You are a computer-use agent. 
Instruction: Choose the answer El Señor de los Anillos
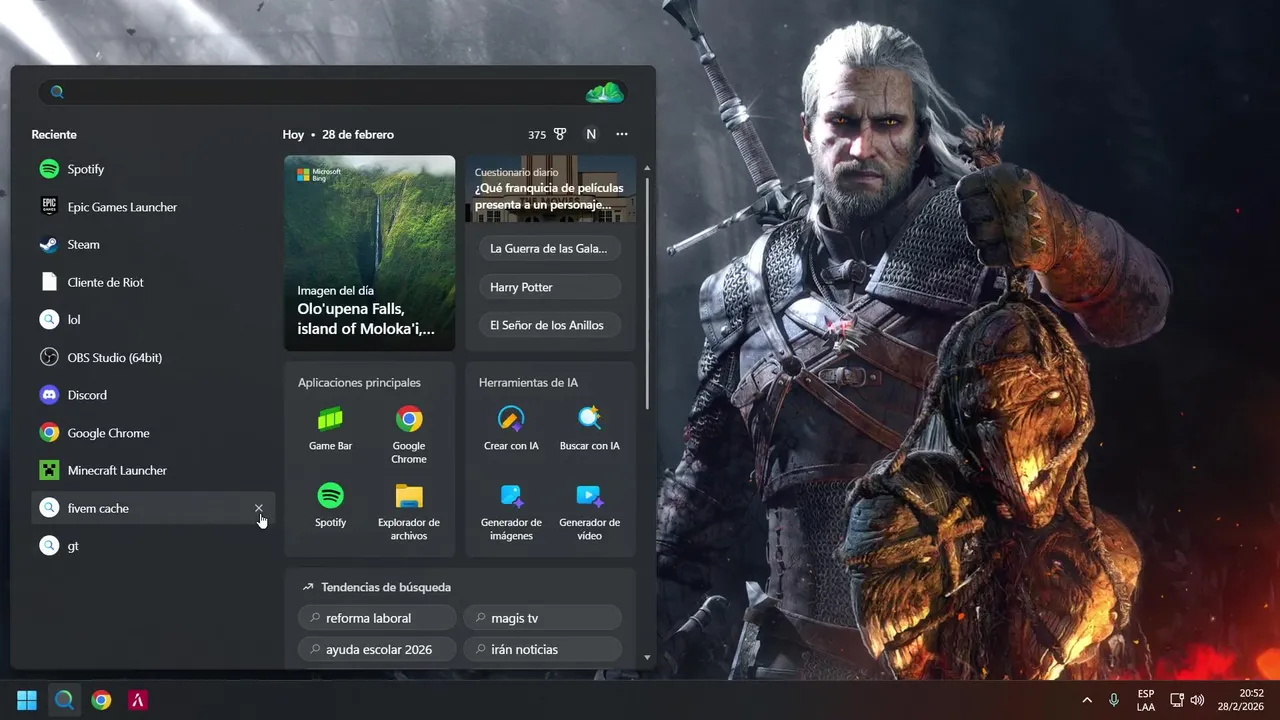[x=549, y=325]
